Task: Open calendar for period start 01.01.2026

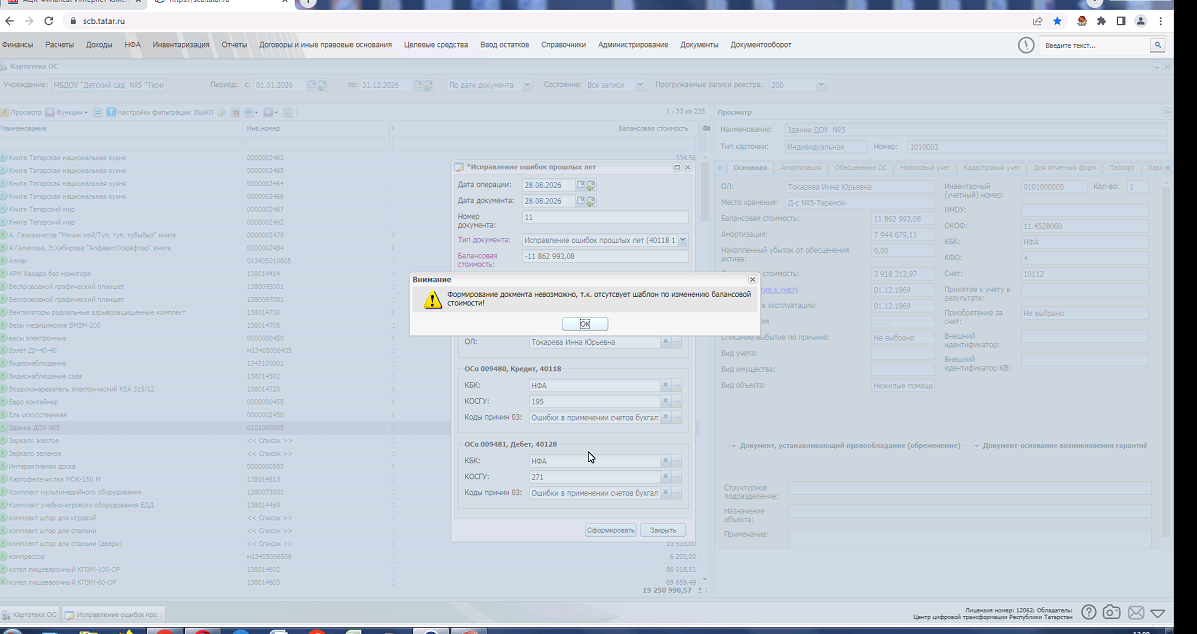Action: [311, 85]
